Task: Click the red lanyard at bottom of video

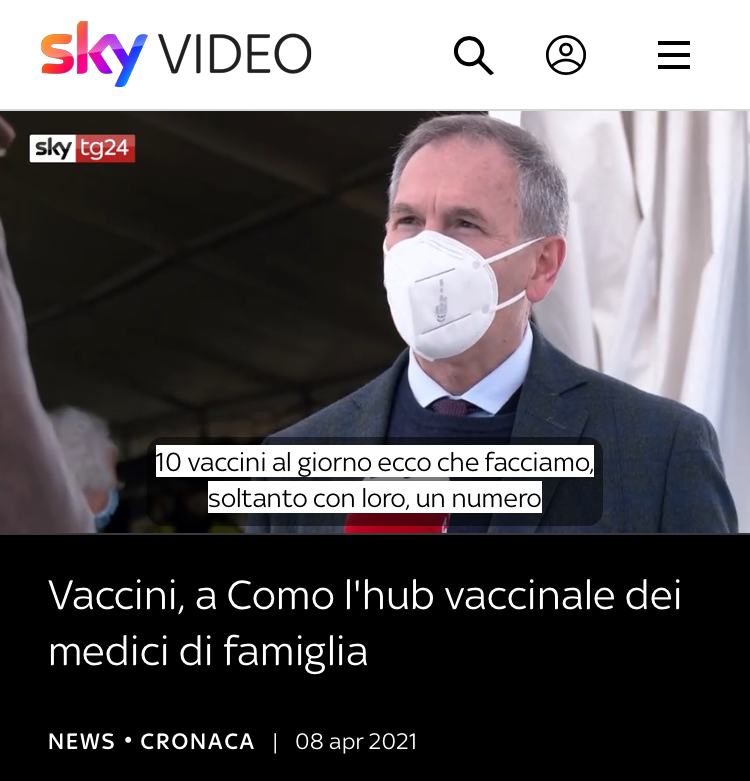Action: click(397, 524)
